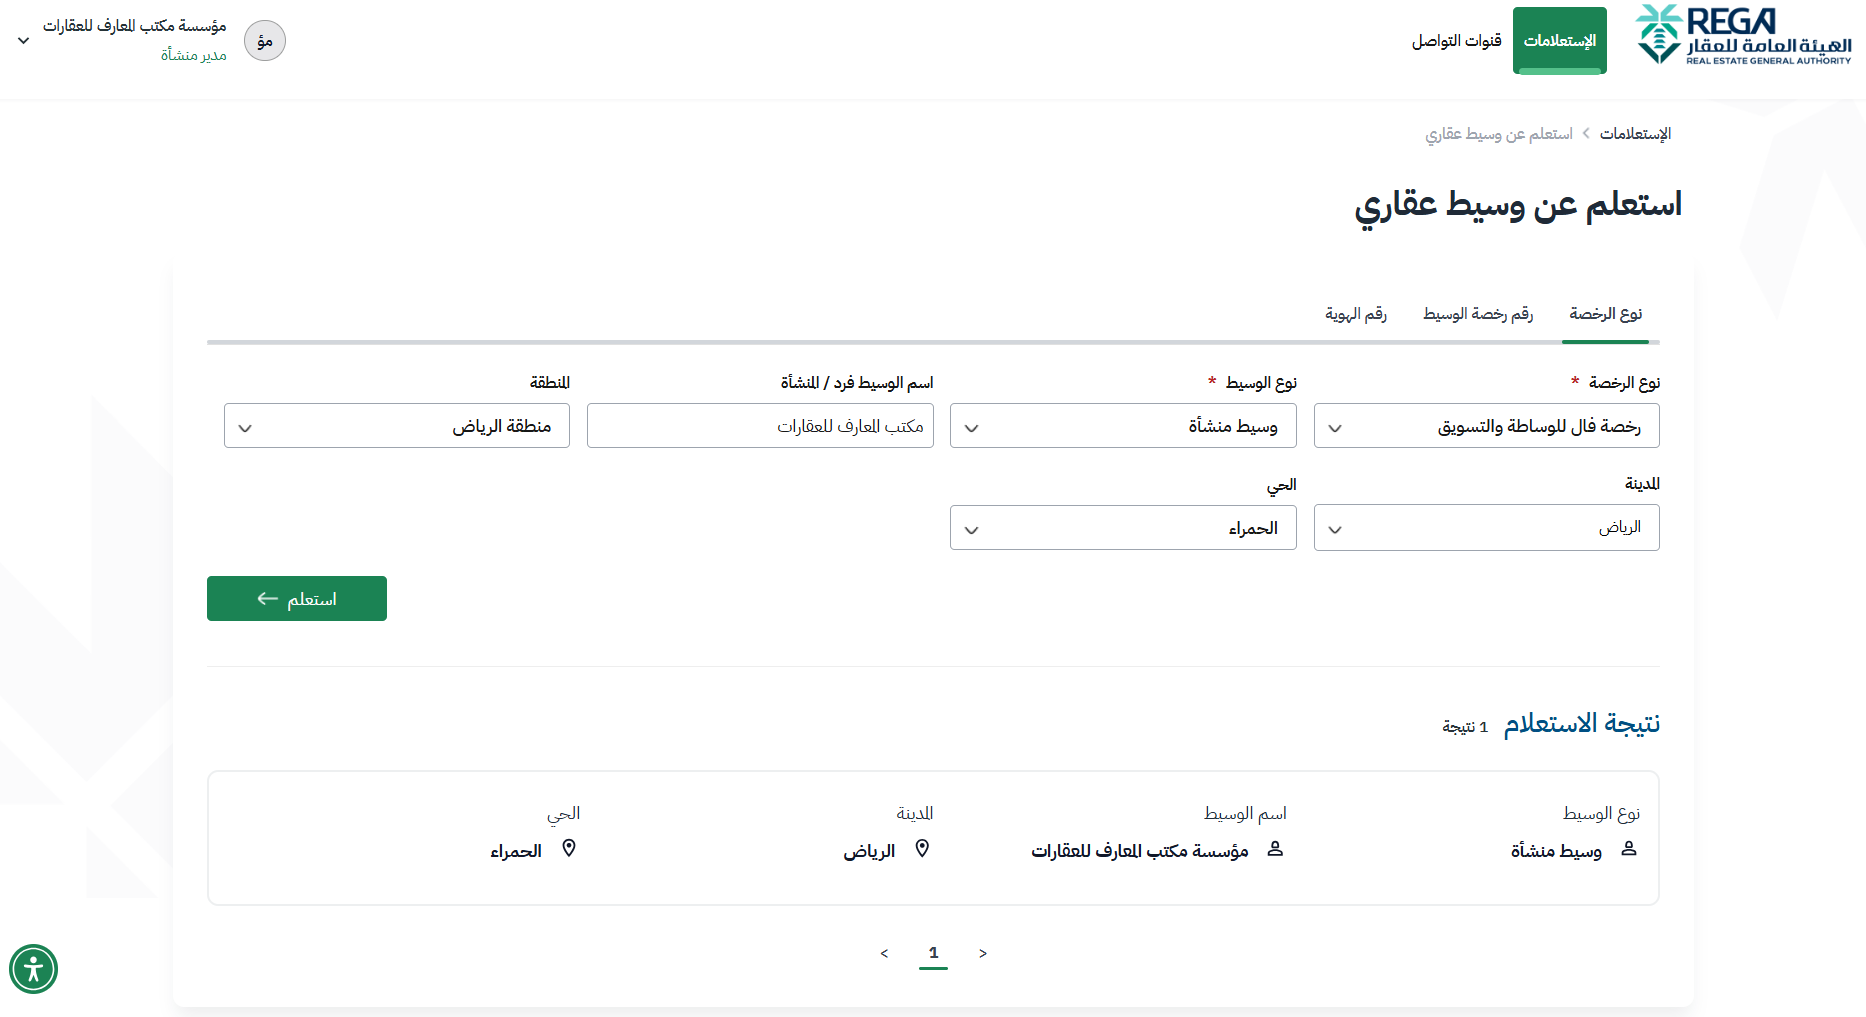Screen dimensions: 1866x1017
Task: Open the accessibility widget icon
Action: tap(33, 969)
